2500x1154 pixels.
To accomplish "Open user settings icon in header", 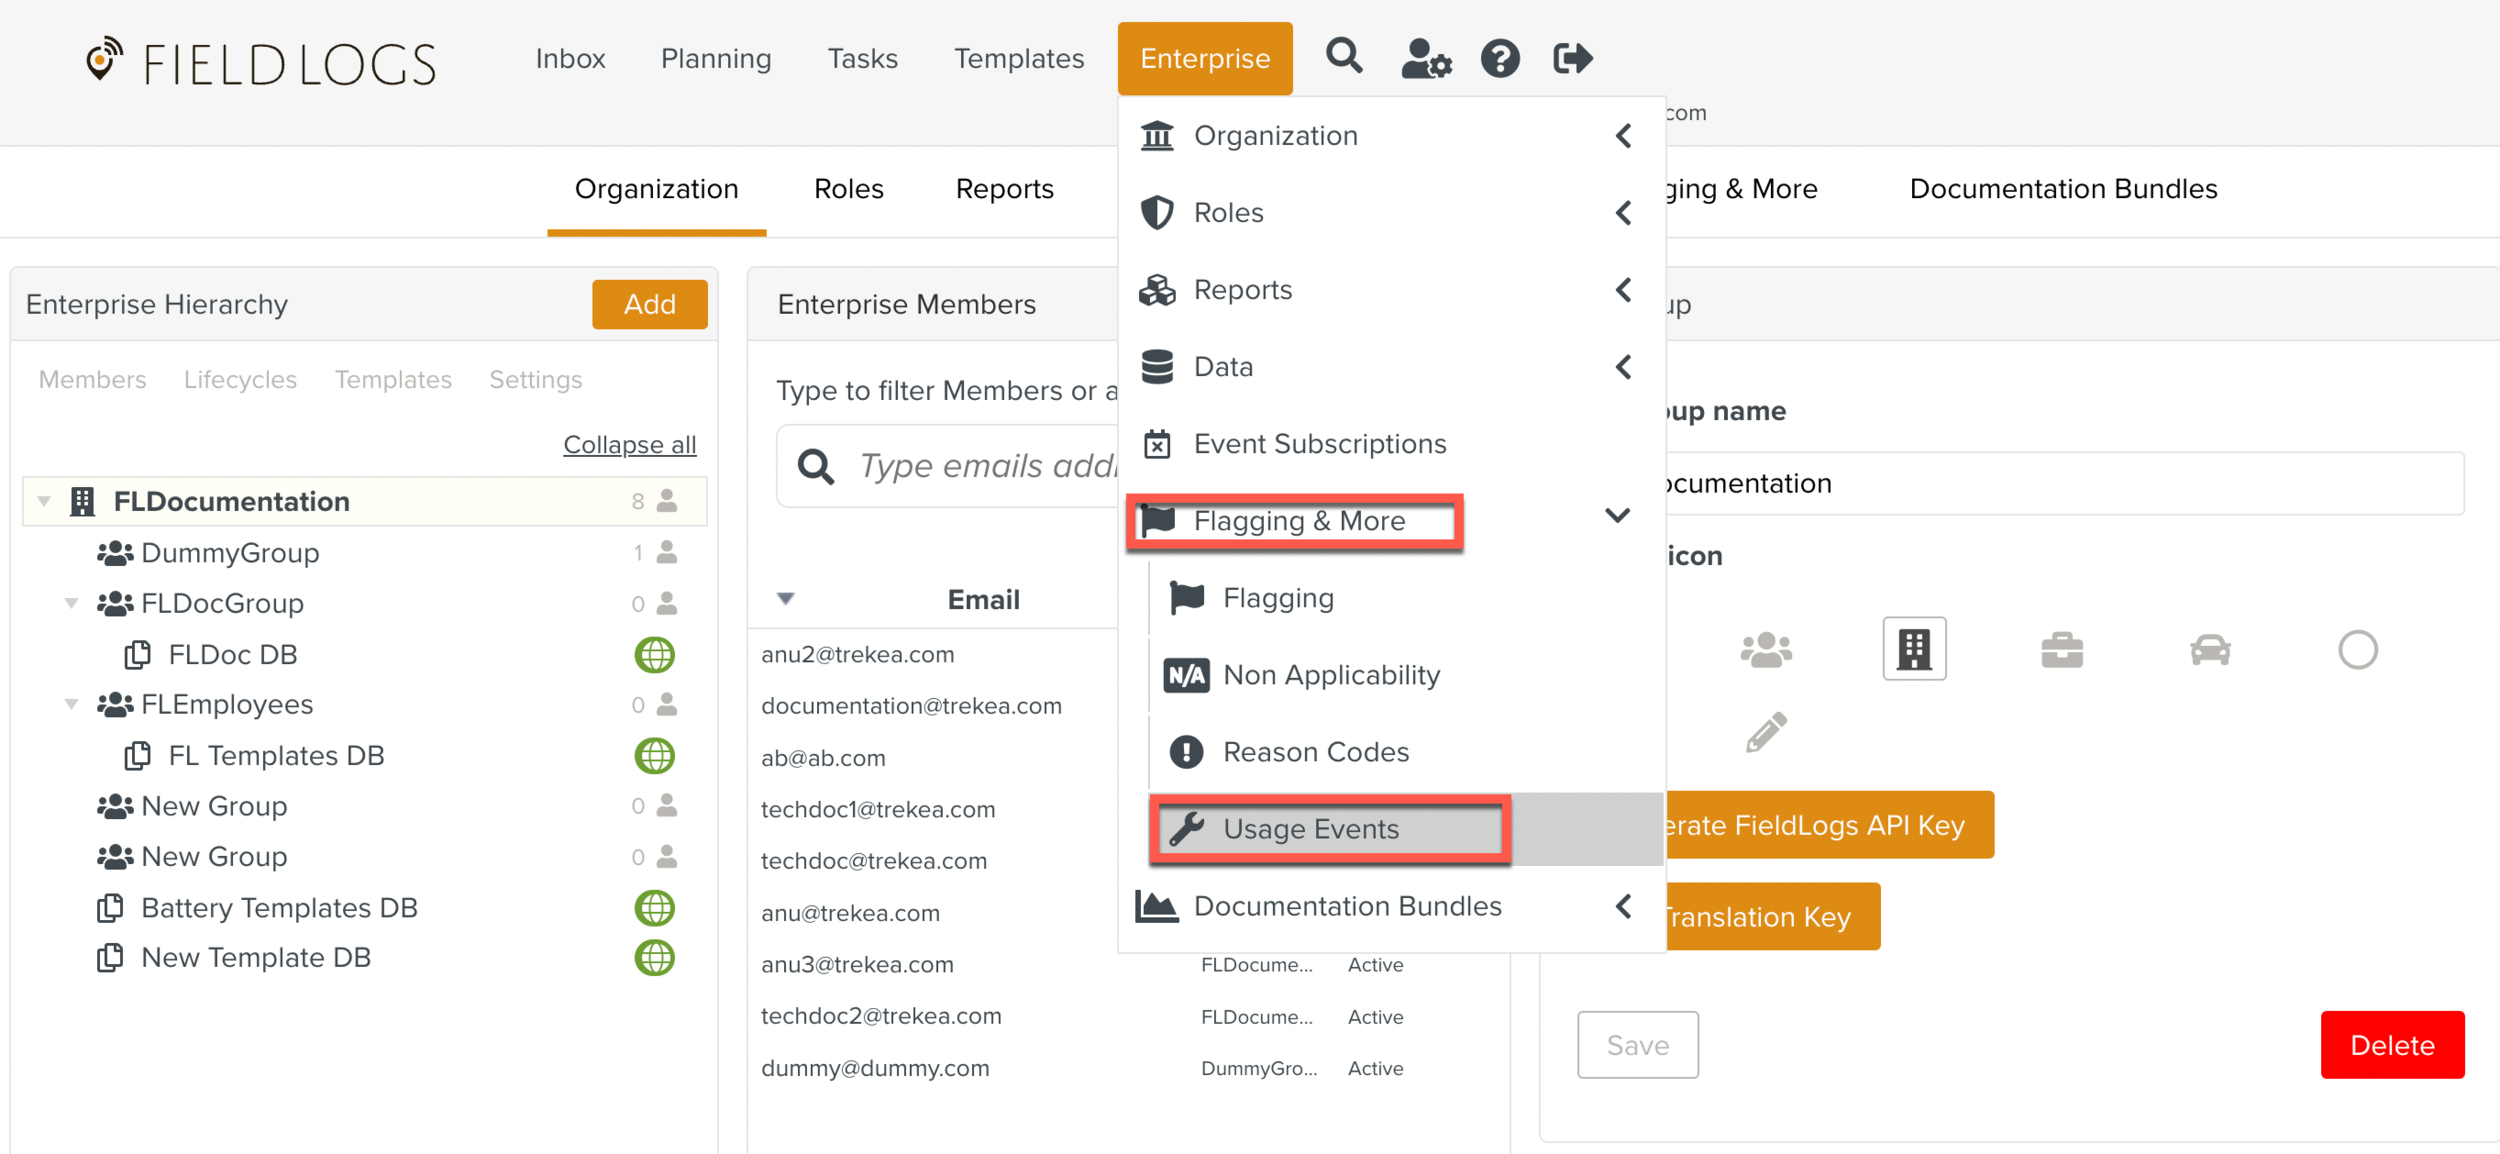I will click(x=1425, y=58).
